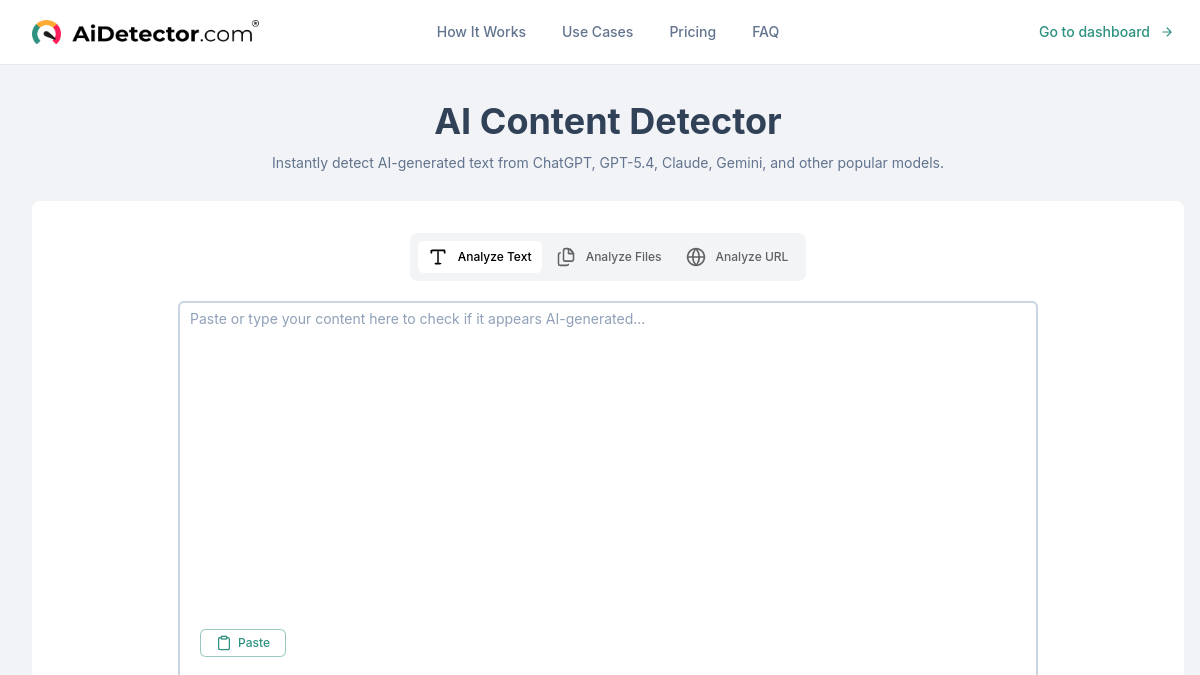Viewport: 1200px width, 675px height.
Task: Click the AiDetector.com gauge logo icon
Action: (46, 33)
